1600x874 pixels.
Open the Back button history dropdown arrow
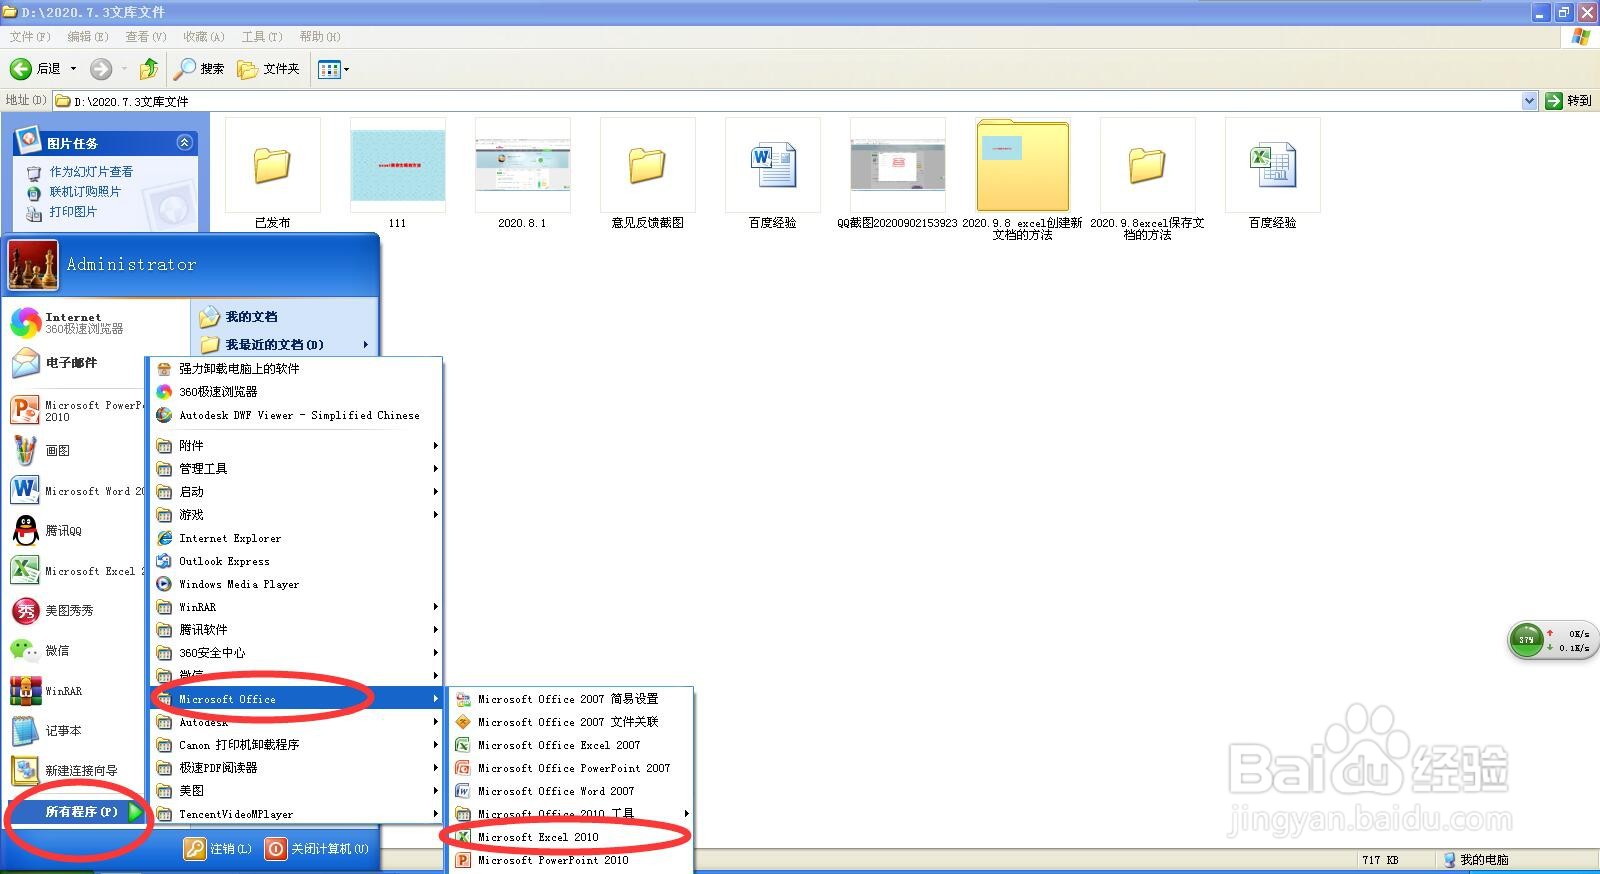point(73,69)
